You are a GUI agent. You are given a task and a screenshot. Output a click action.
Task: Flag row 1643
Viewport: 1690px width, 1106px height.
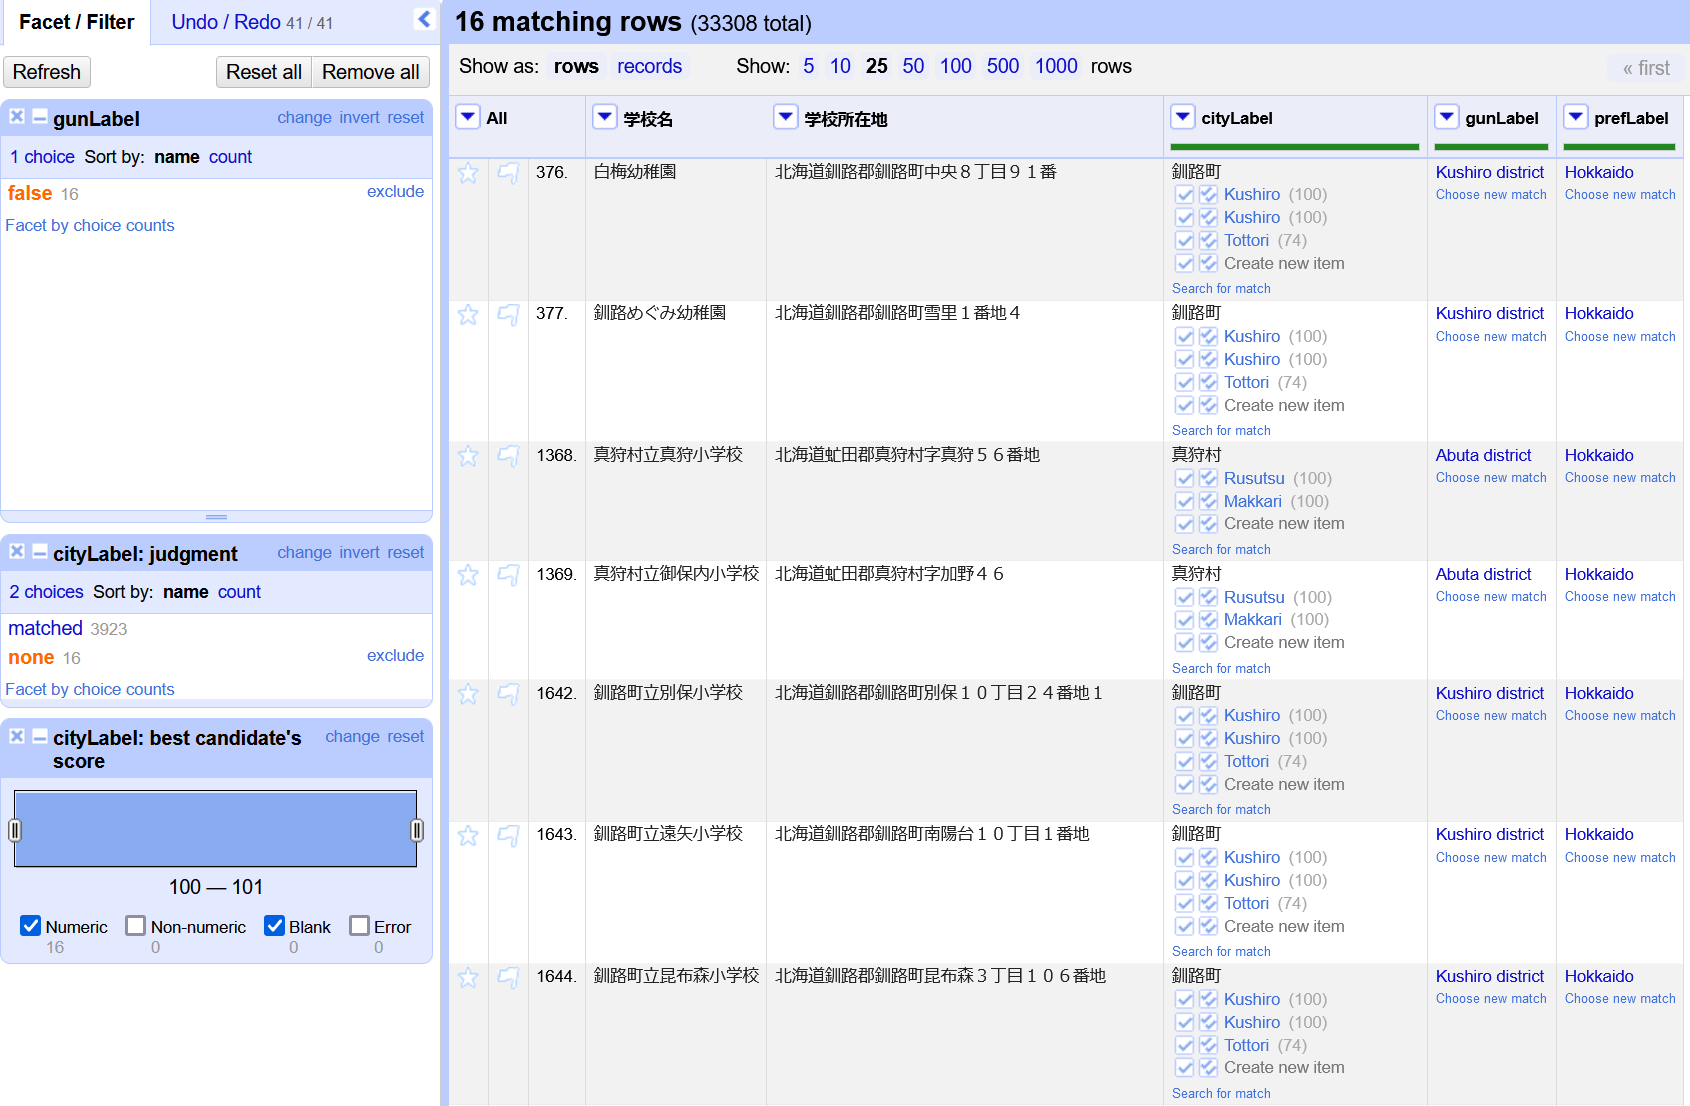(508, 836)
